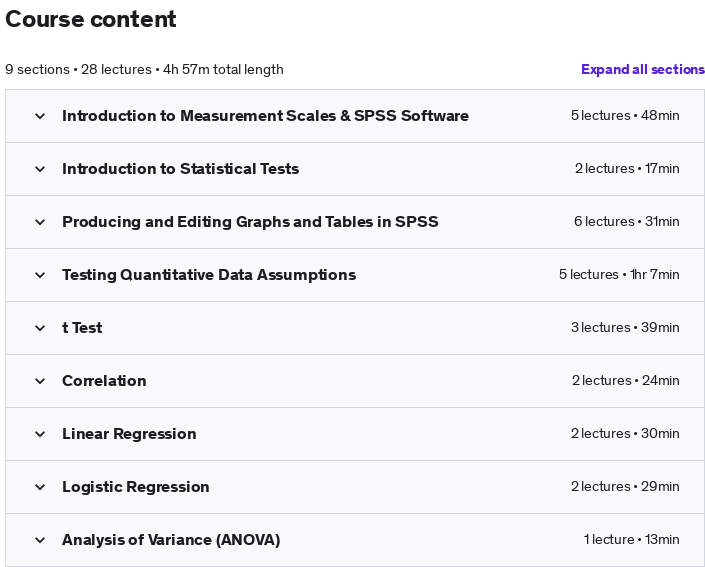Click the '2 lectures • 29min' label
This screenshot has height=567, width=705.
point(625,487)
